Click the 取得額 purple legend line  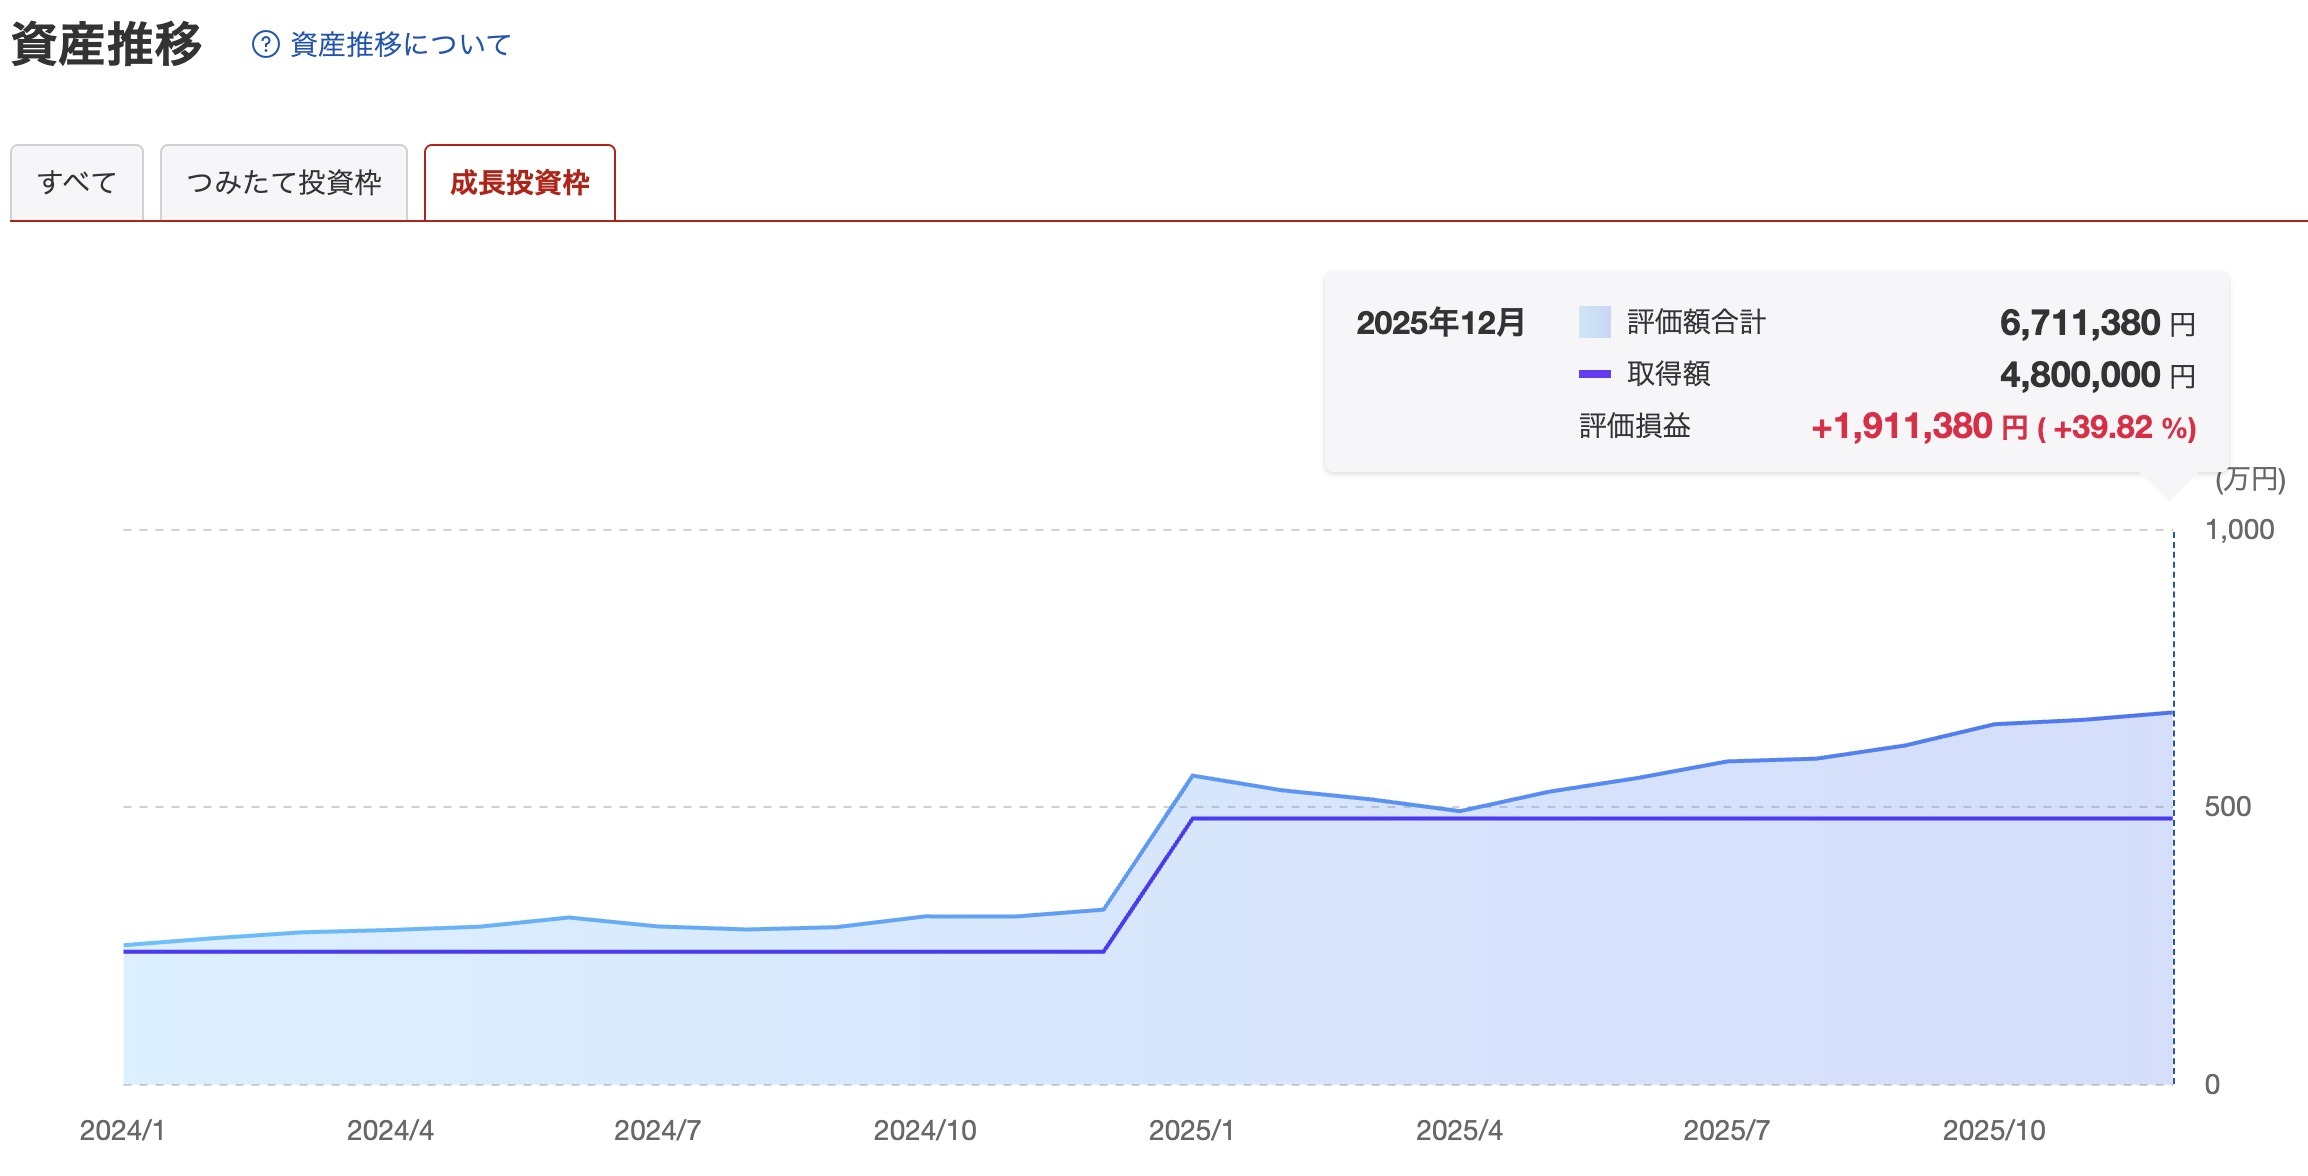coord(1594,374)
